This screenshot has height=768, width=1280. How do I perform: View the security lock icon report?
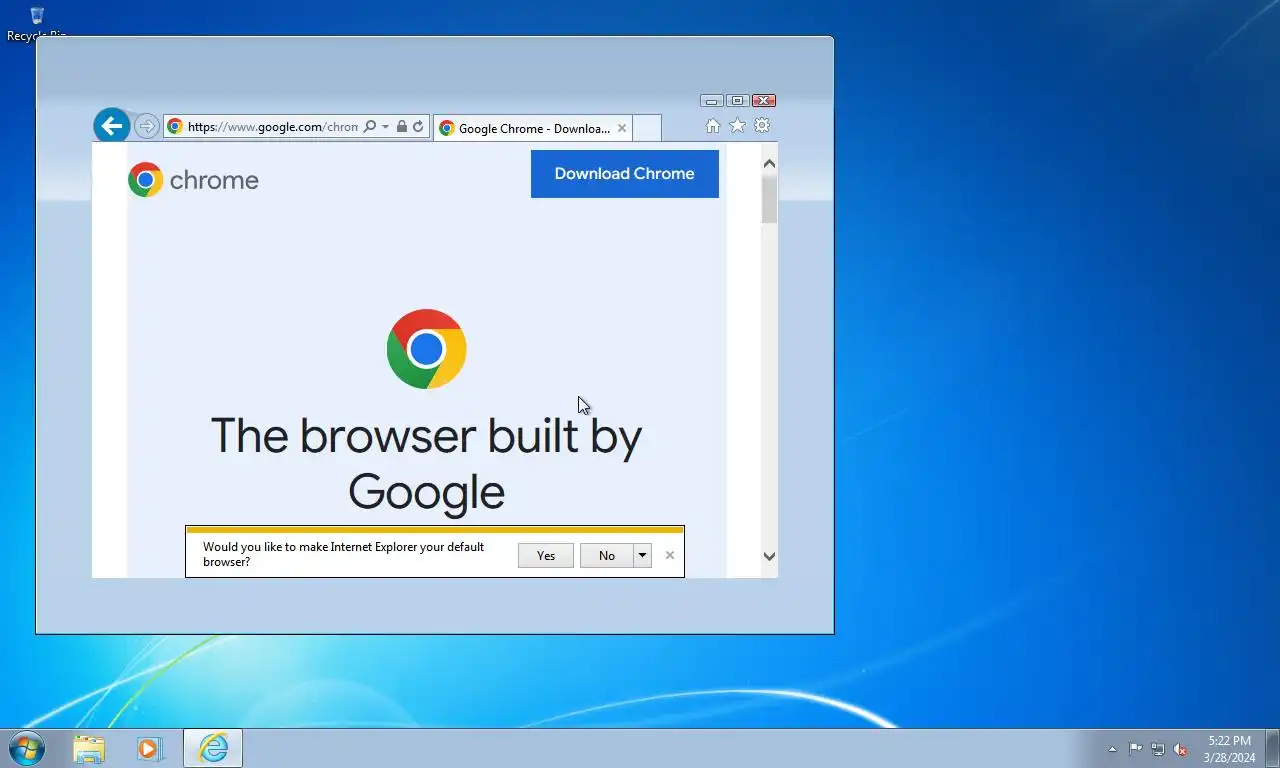[x=401, y=127]
